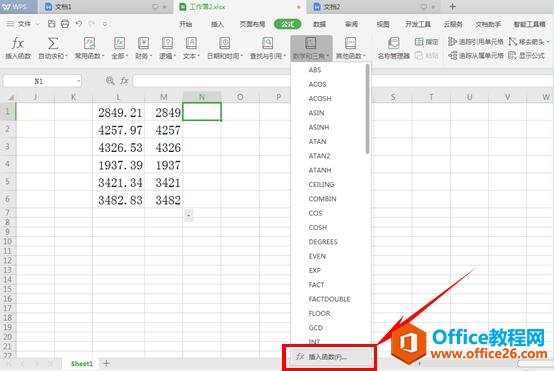
Task: Expand the arrow next to 文件
Action: [x=37, y=24]
